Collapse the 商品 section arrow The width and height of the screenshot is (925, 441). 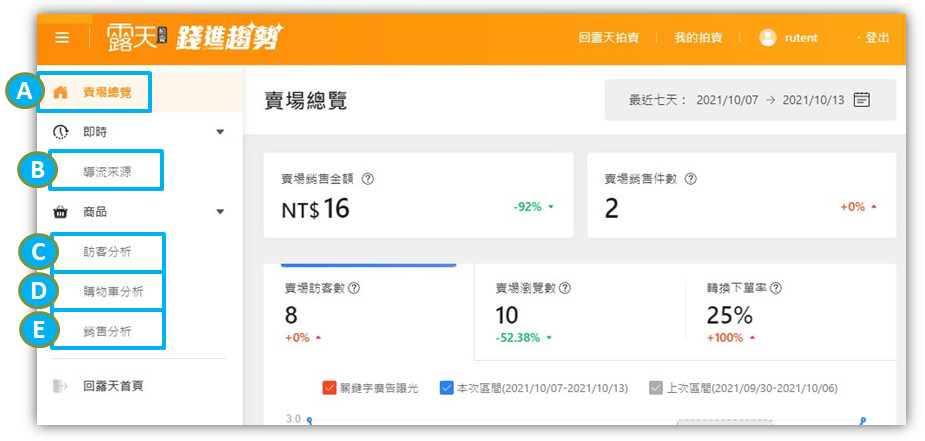220,211
